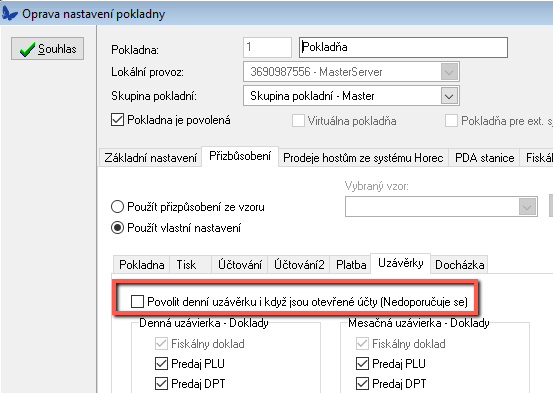This screenshot has width=553, height=393.
Task: Click the Skupina pokladní label
Action: 154,96
